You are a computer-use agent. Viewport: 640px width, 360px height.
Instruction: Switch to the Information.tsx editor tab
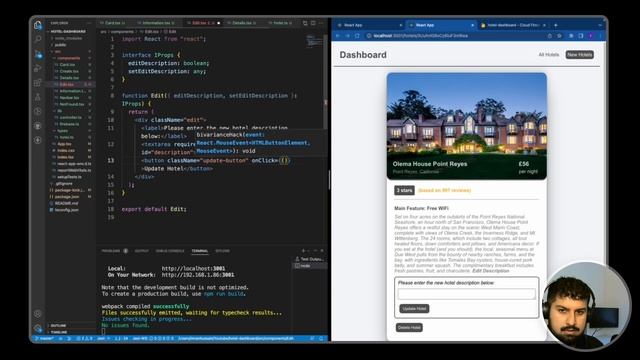click(x=155, y=23)
